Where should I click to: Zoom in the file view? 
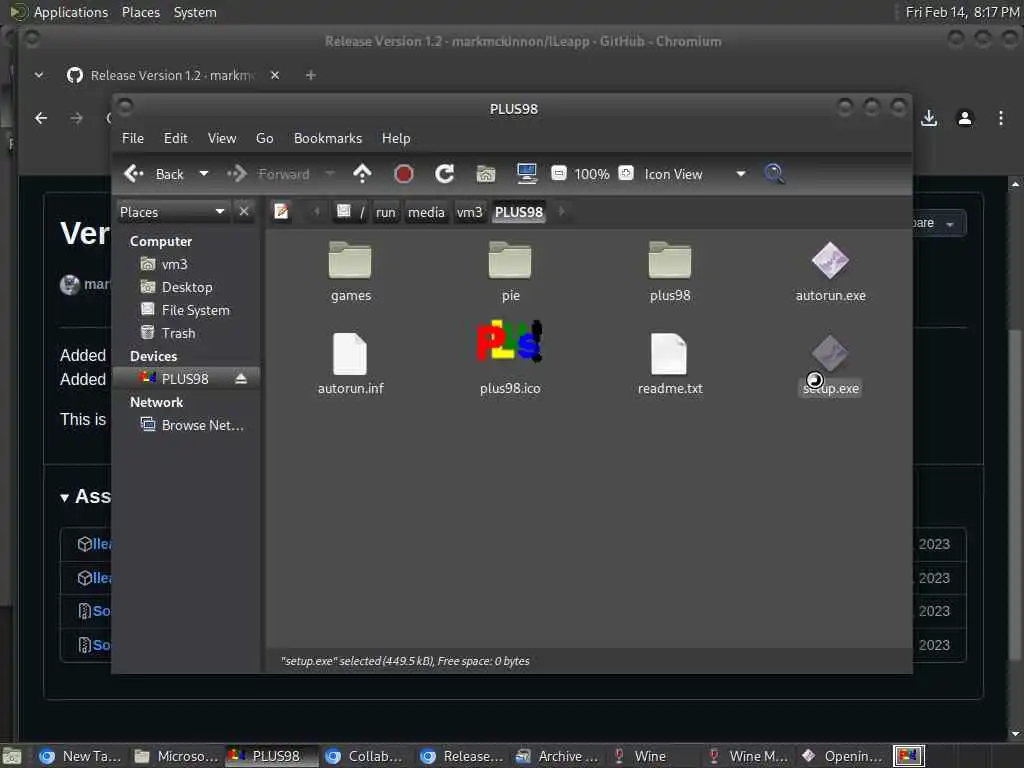[626, 173]
